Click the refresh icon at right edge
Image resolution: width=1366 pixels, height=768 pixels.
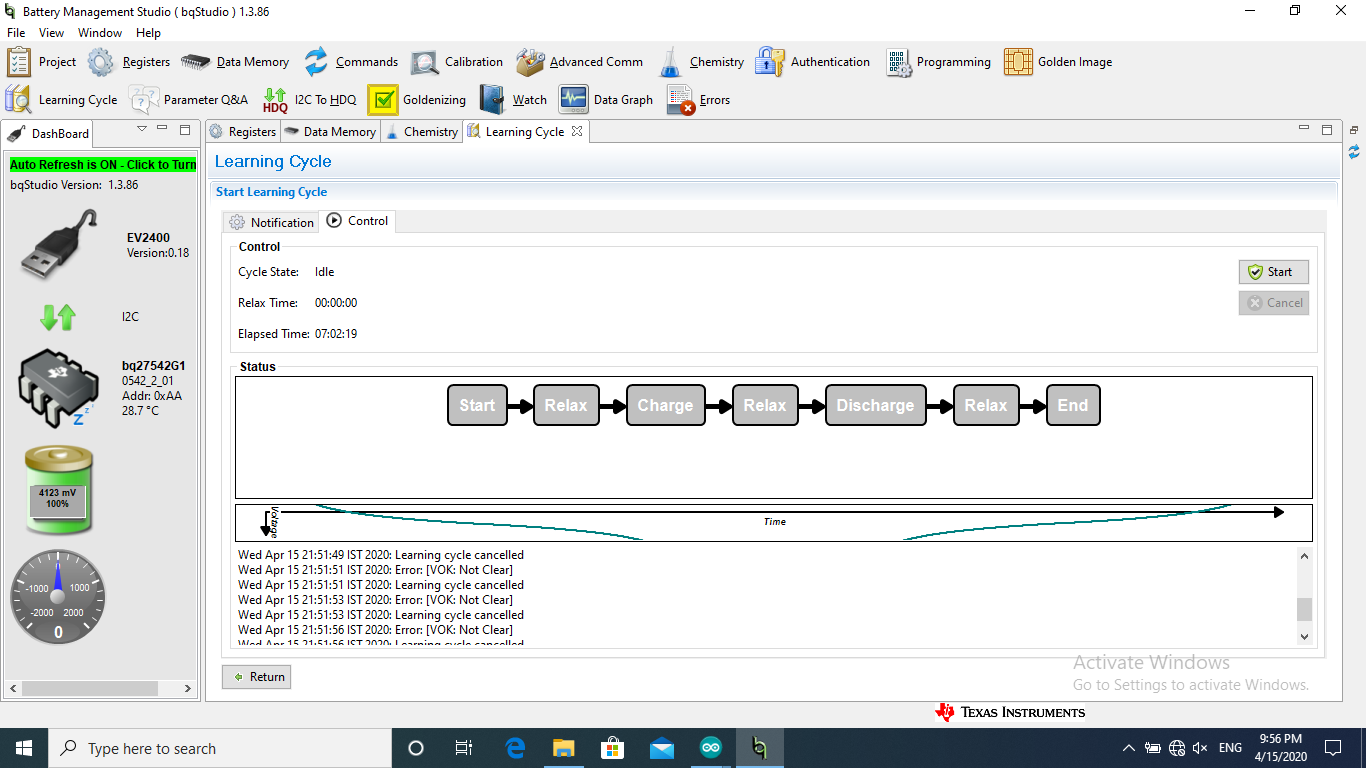click(x=1354, y=152)
